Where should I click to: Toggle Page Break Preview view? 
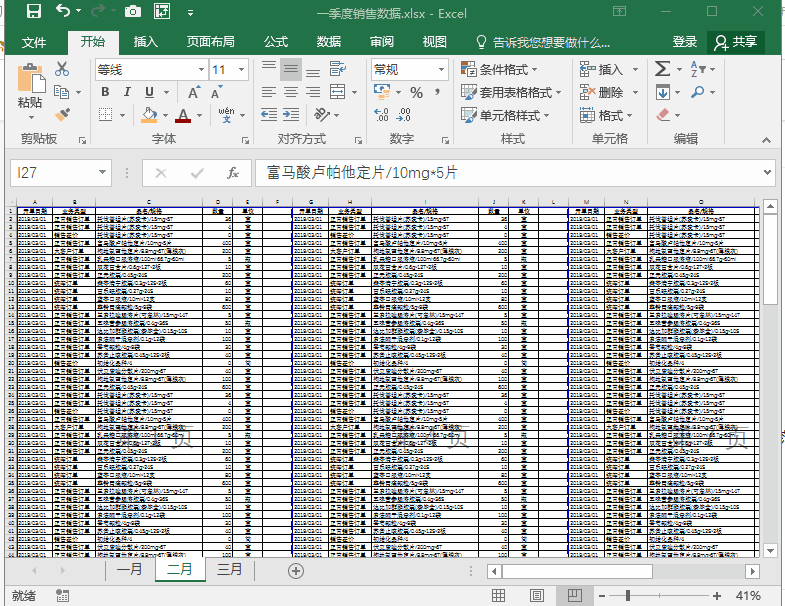(x=574, y=595)
